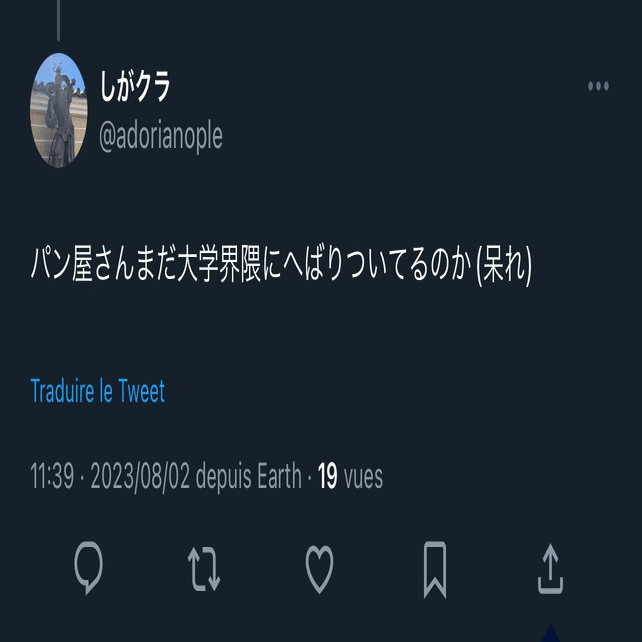
Task: Select the depuis Earth source label
Action: (249, 476)
